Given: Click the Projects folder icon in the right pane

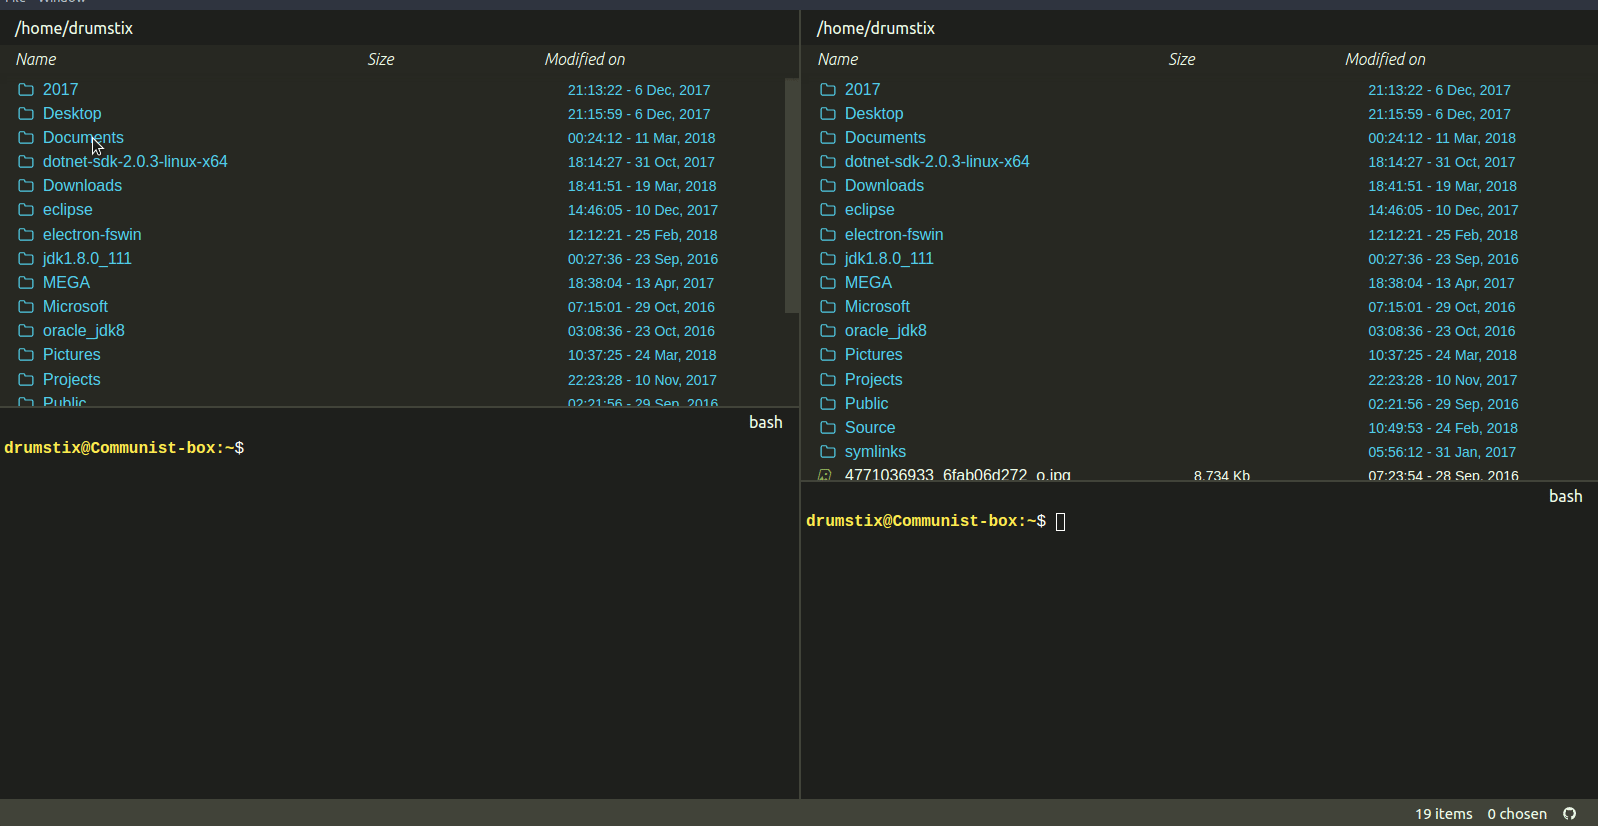Looking at the screenshot, I should pos(828,380).
